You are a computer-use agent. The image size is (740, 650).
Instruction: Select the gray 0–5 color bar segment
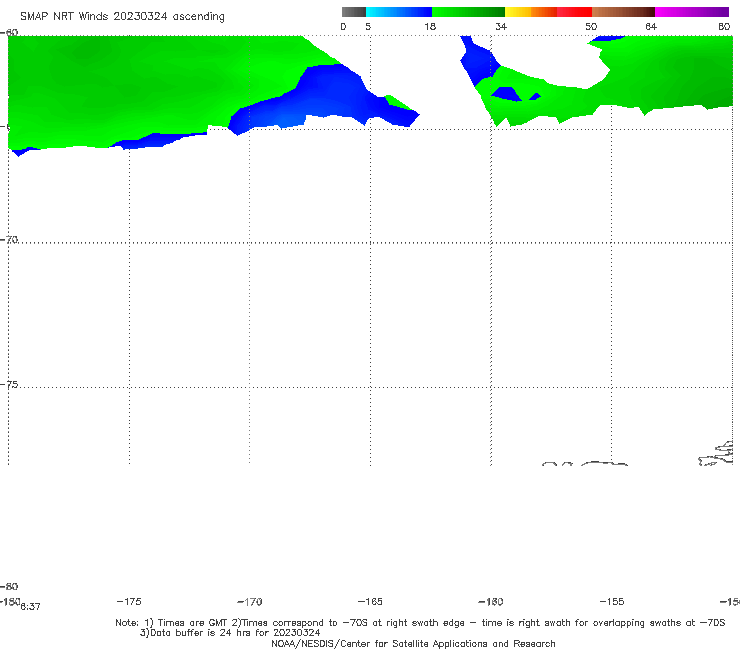353,12
